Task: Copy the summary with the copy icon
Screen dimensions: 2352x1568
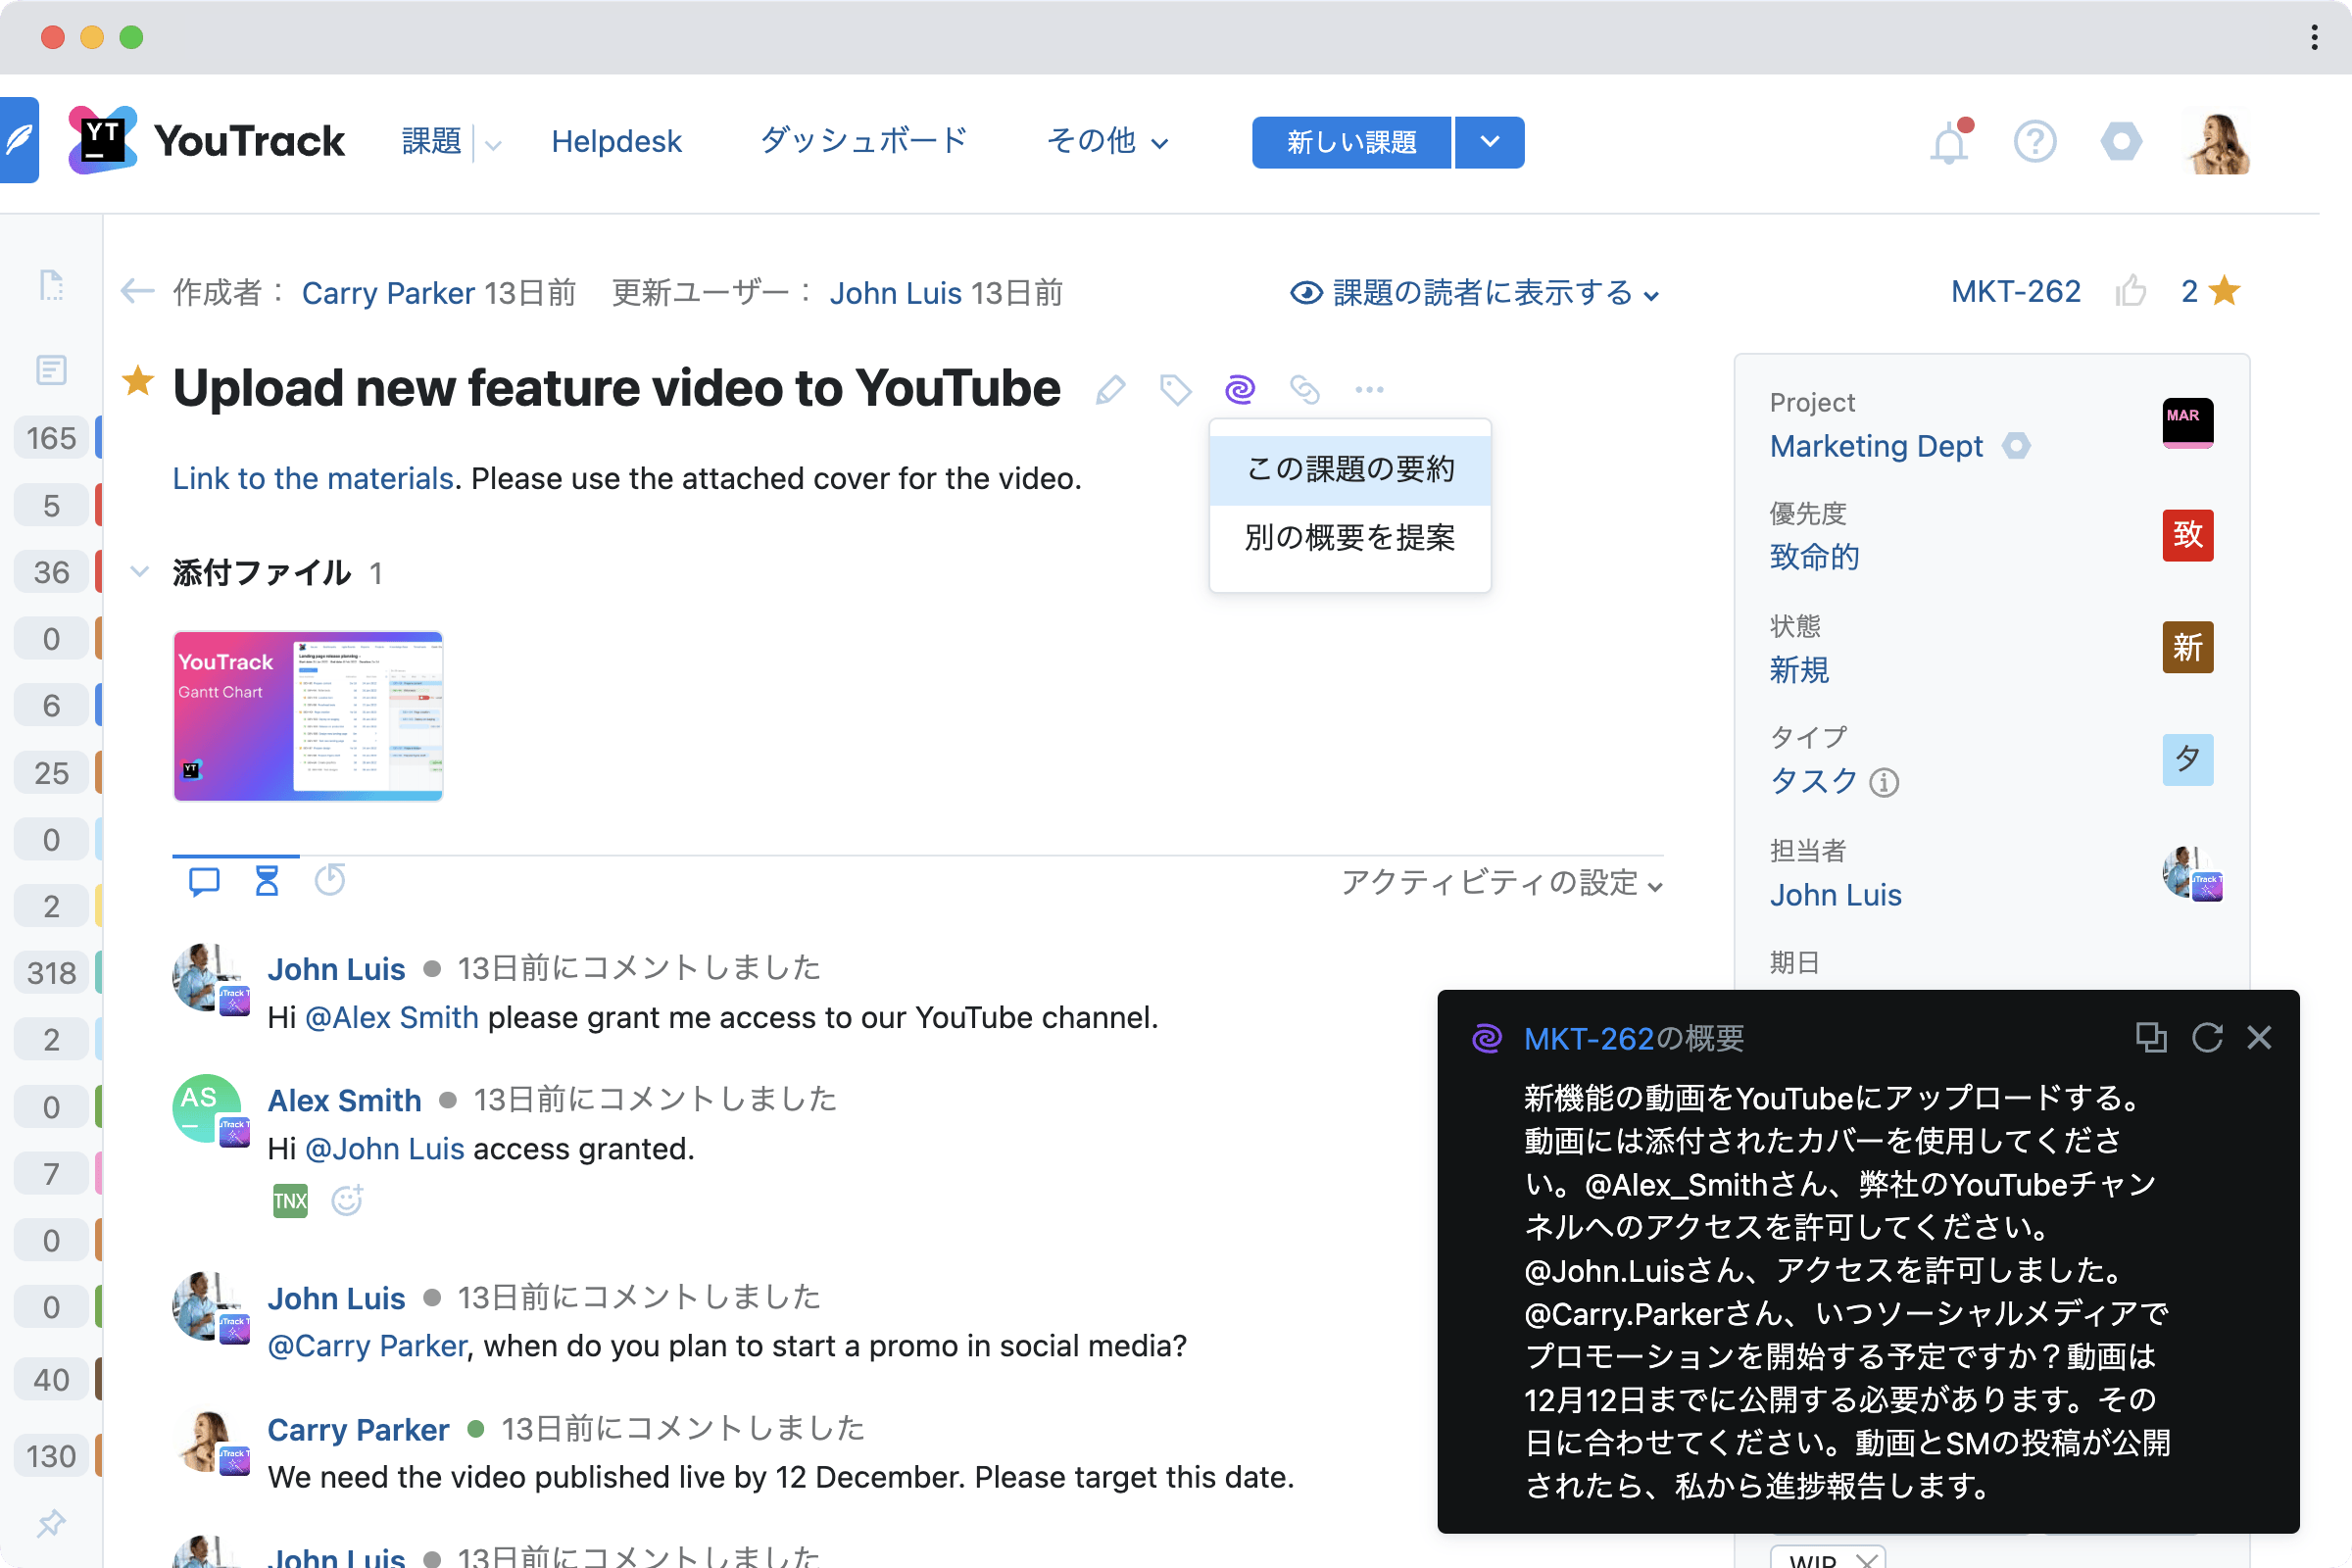Action: [x=2150, y=1037]
